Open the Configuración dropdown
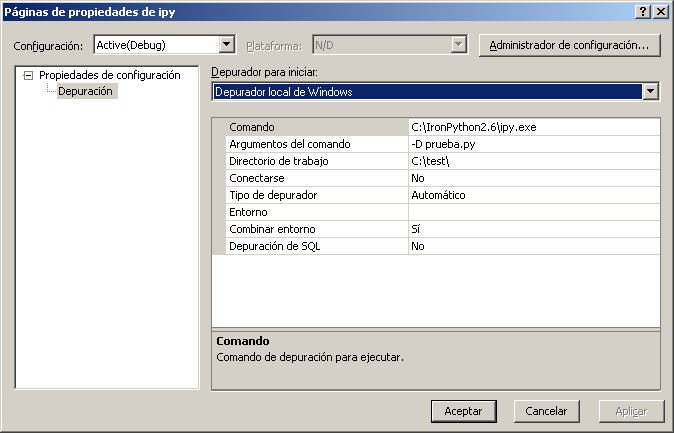674x433 pixels. tap(226, 45)
